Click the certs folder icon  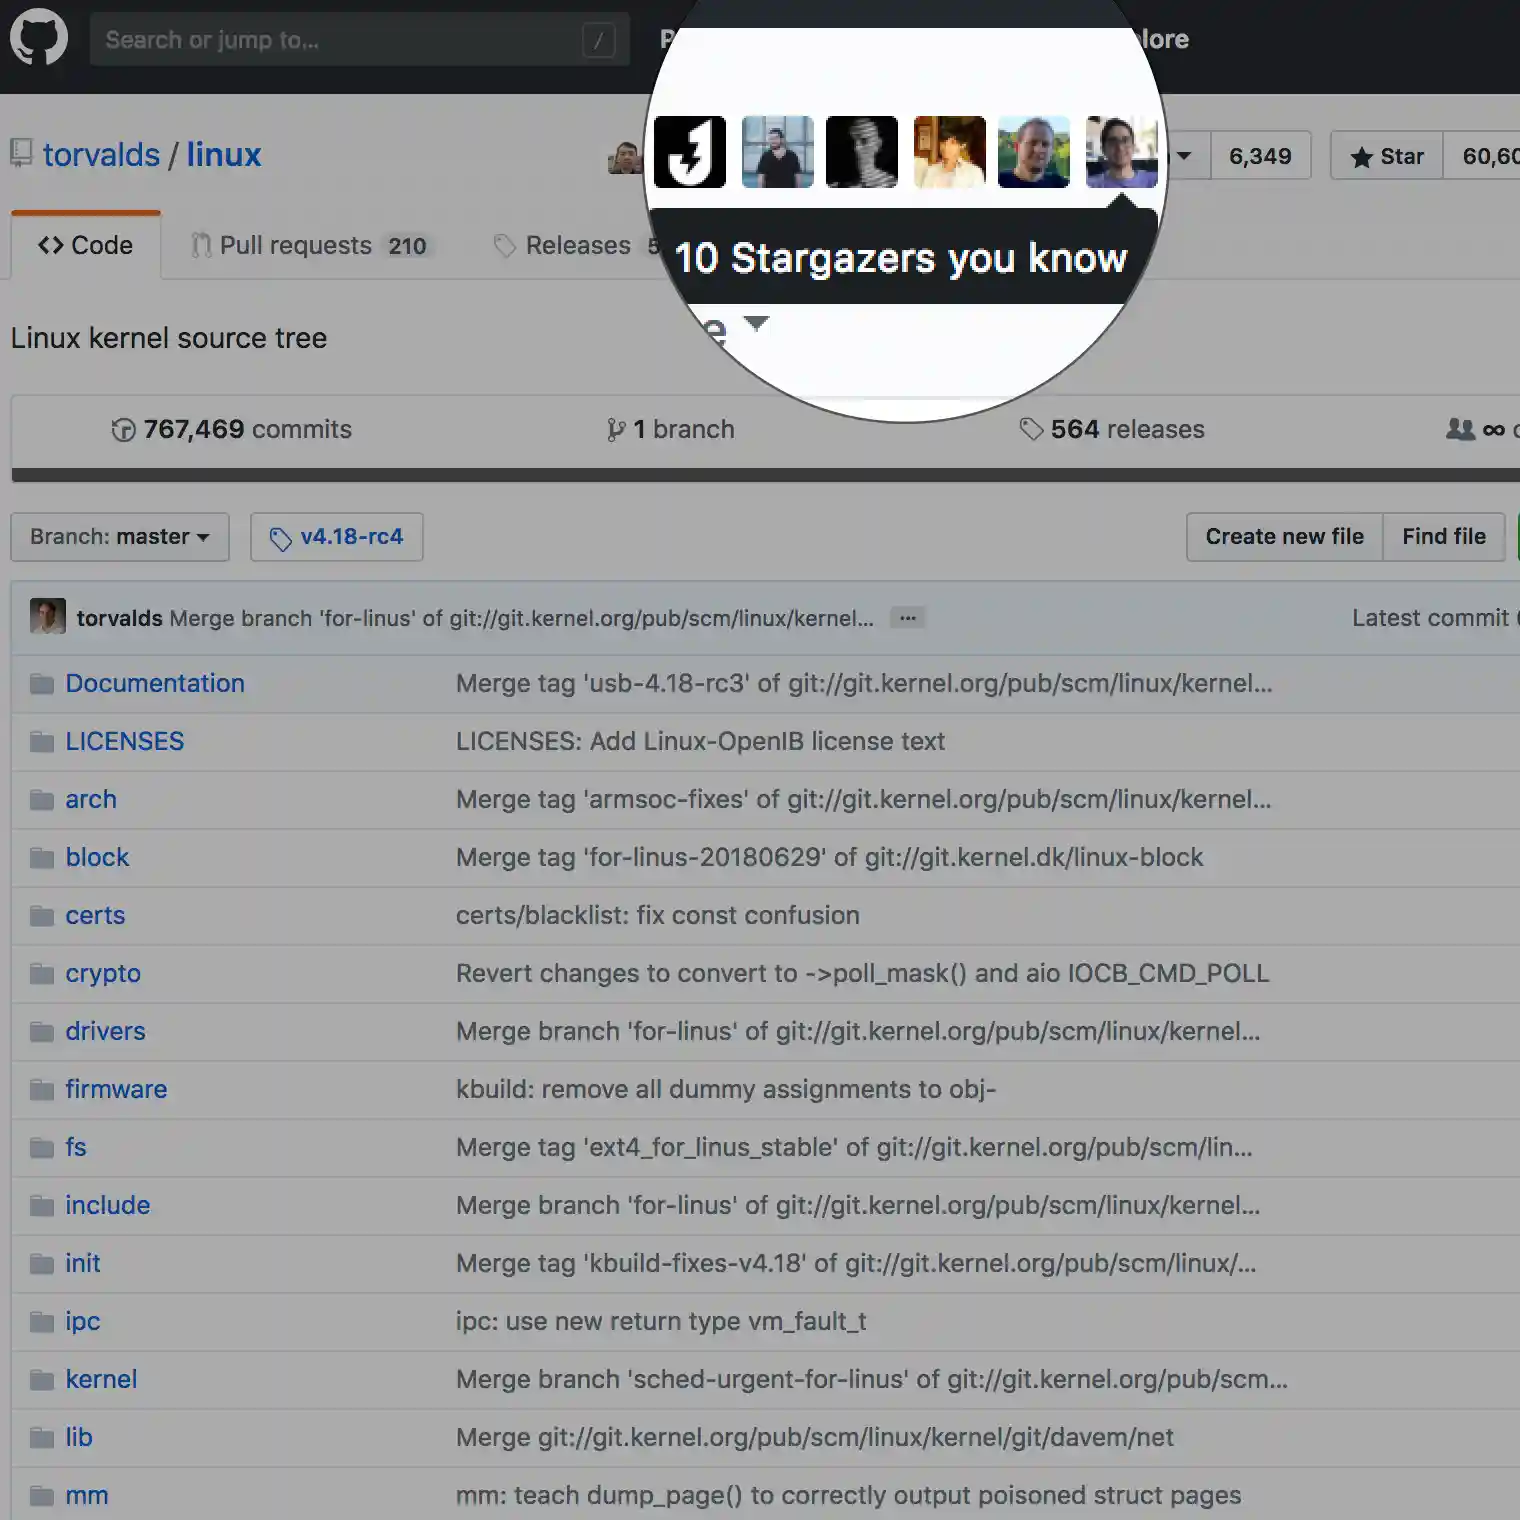(x=42, y=916)
